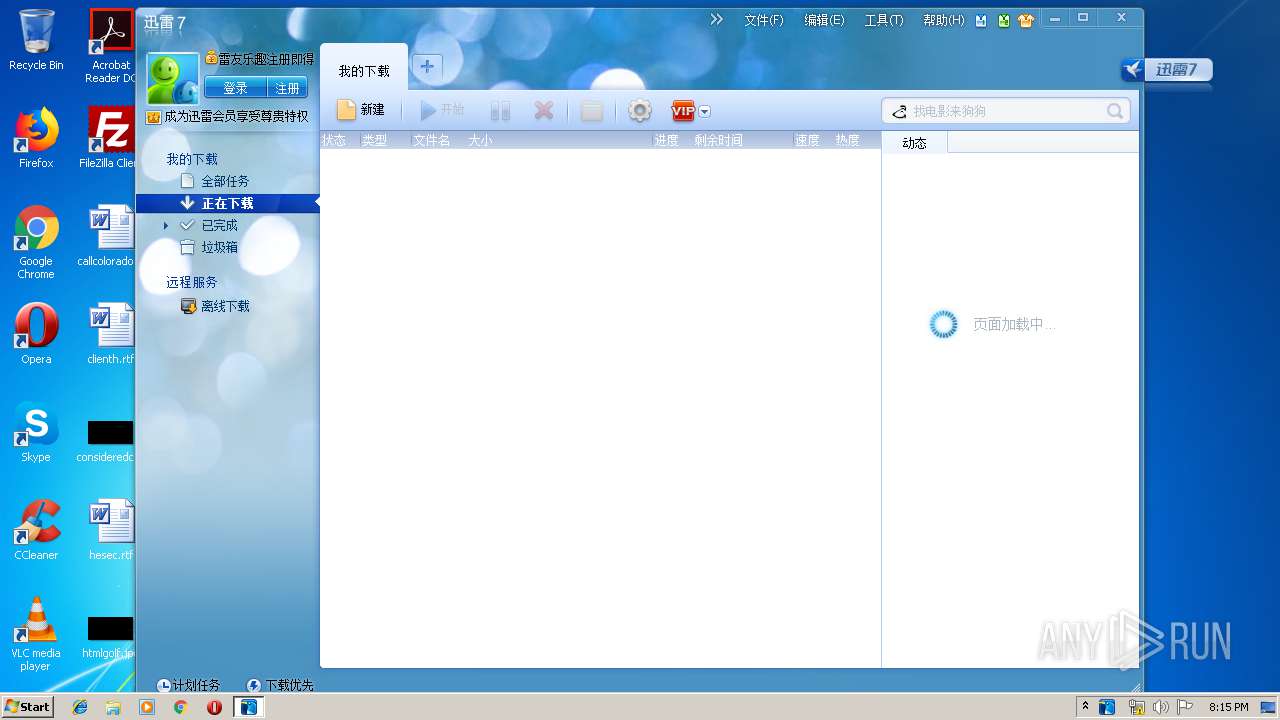Screen dimensions: 1280x720
Task: Select the 动态 tab
Action: [x=914, y=143]
